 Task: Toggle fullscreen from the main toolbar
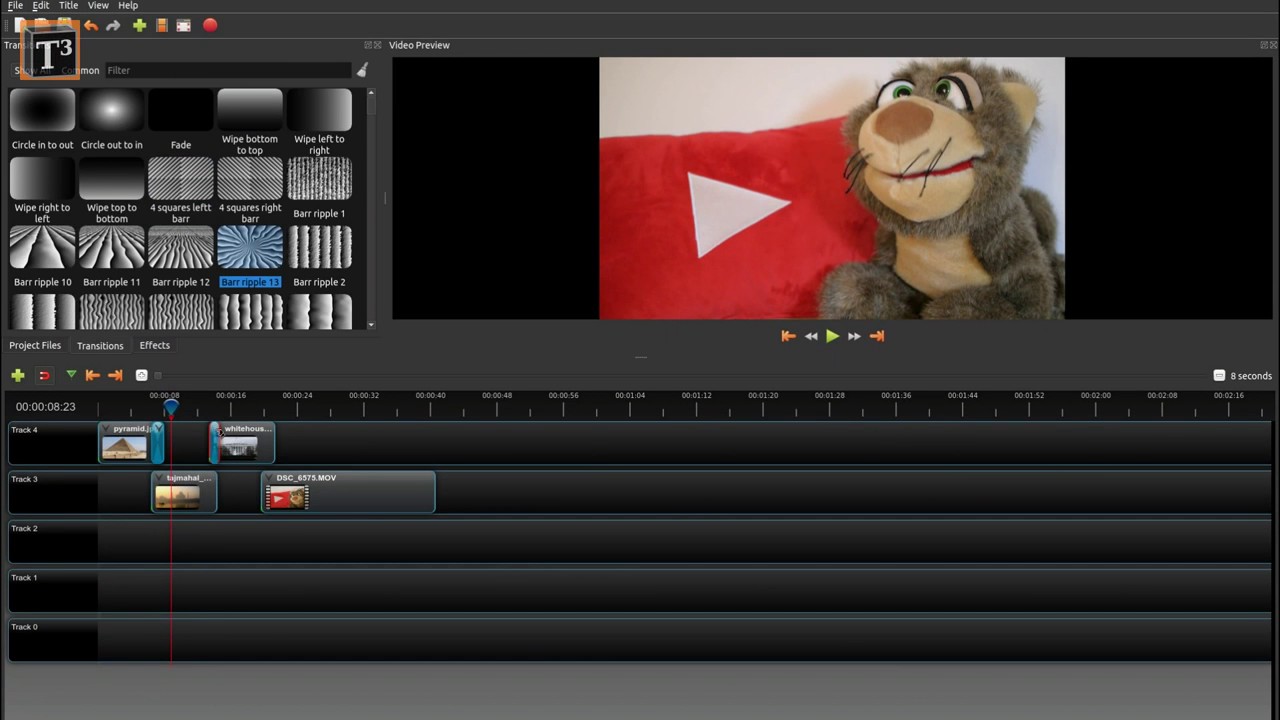184,25
